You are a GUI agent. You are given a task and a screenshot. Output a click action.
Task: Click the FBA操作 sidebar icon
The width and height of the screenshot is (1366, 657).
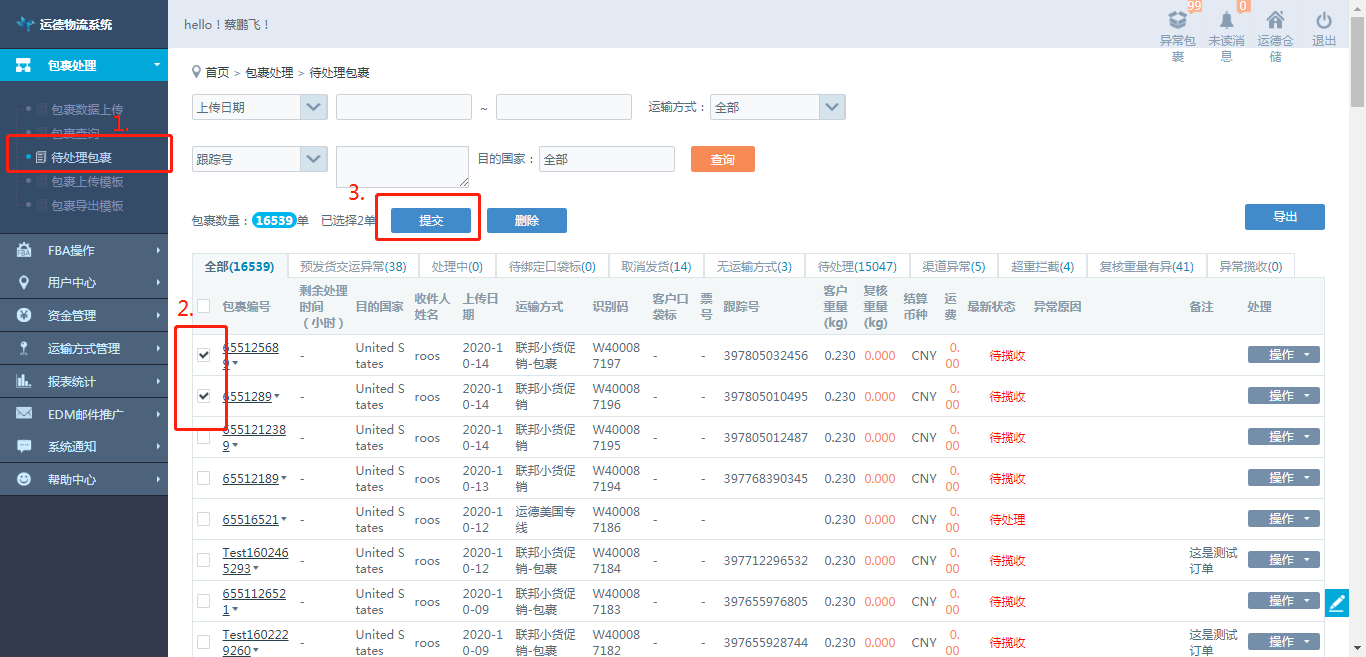coord(24,250)
